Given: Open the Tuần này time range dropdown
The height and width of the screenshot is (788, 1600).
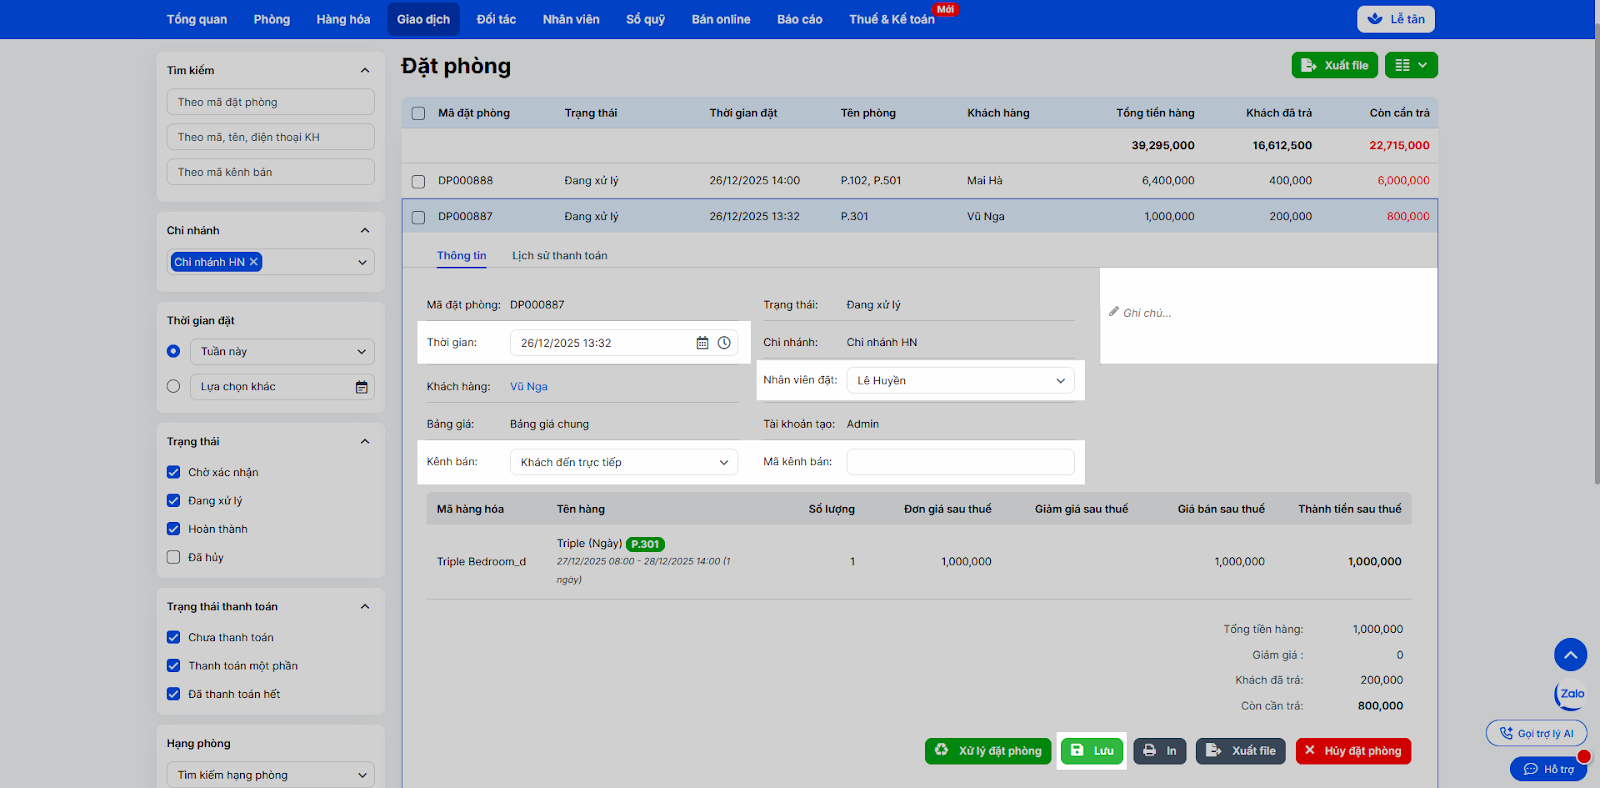Looking at the screenshot, I should tap(282, 352).
